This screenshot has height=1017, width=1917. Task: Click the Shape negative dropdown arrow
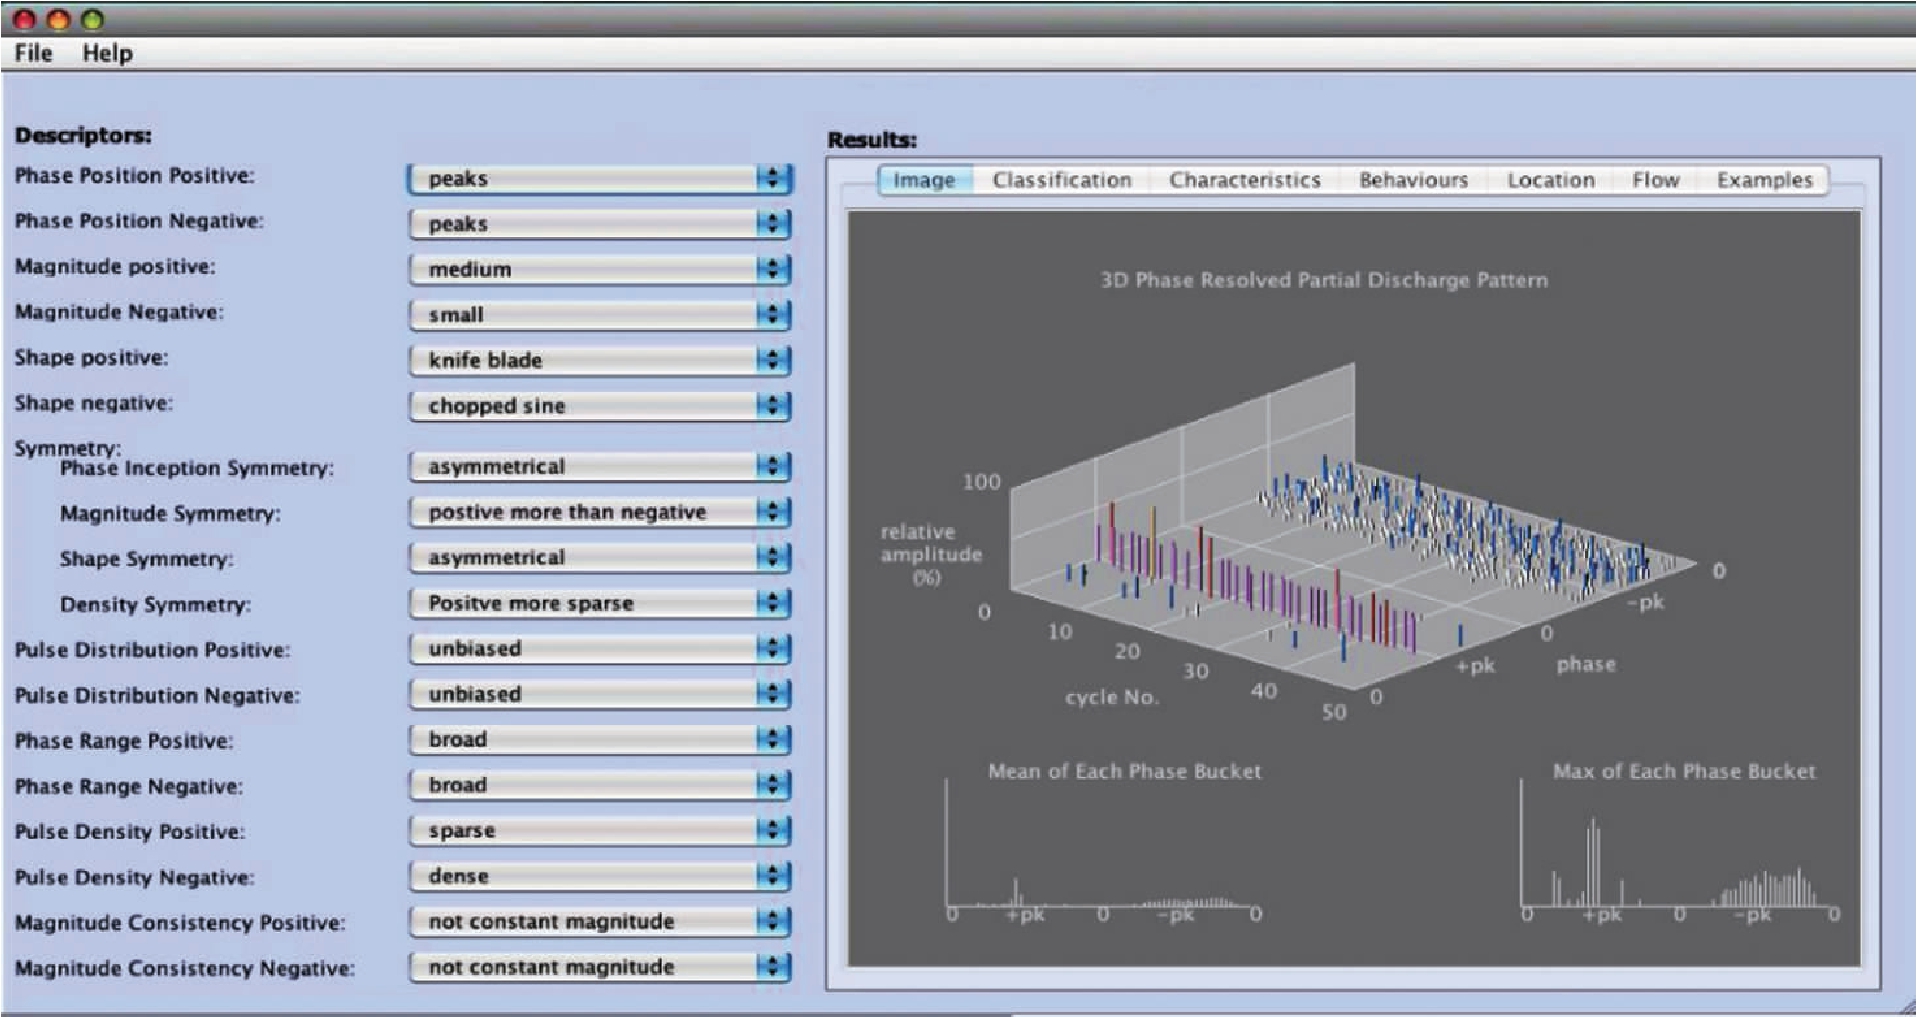(772, 405)
